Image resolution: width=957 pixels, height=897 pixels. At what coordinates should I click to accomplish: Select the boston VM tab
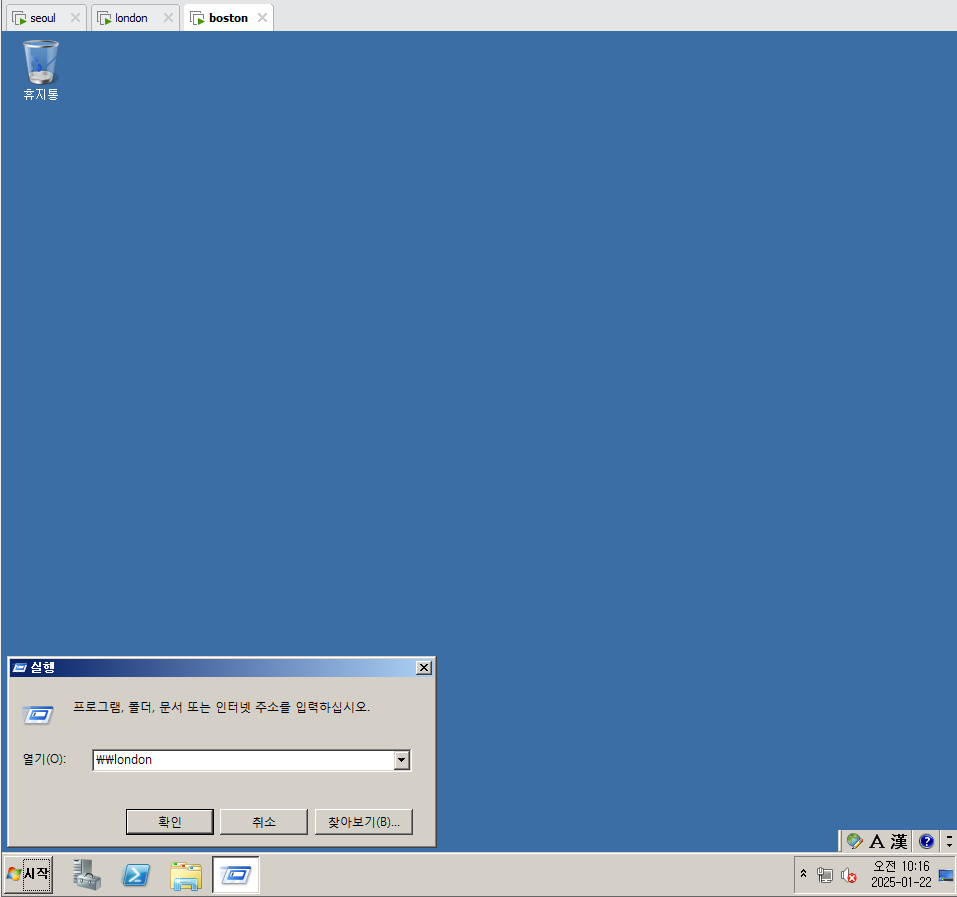[x=228, y=18]
